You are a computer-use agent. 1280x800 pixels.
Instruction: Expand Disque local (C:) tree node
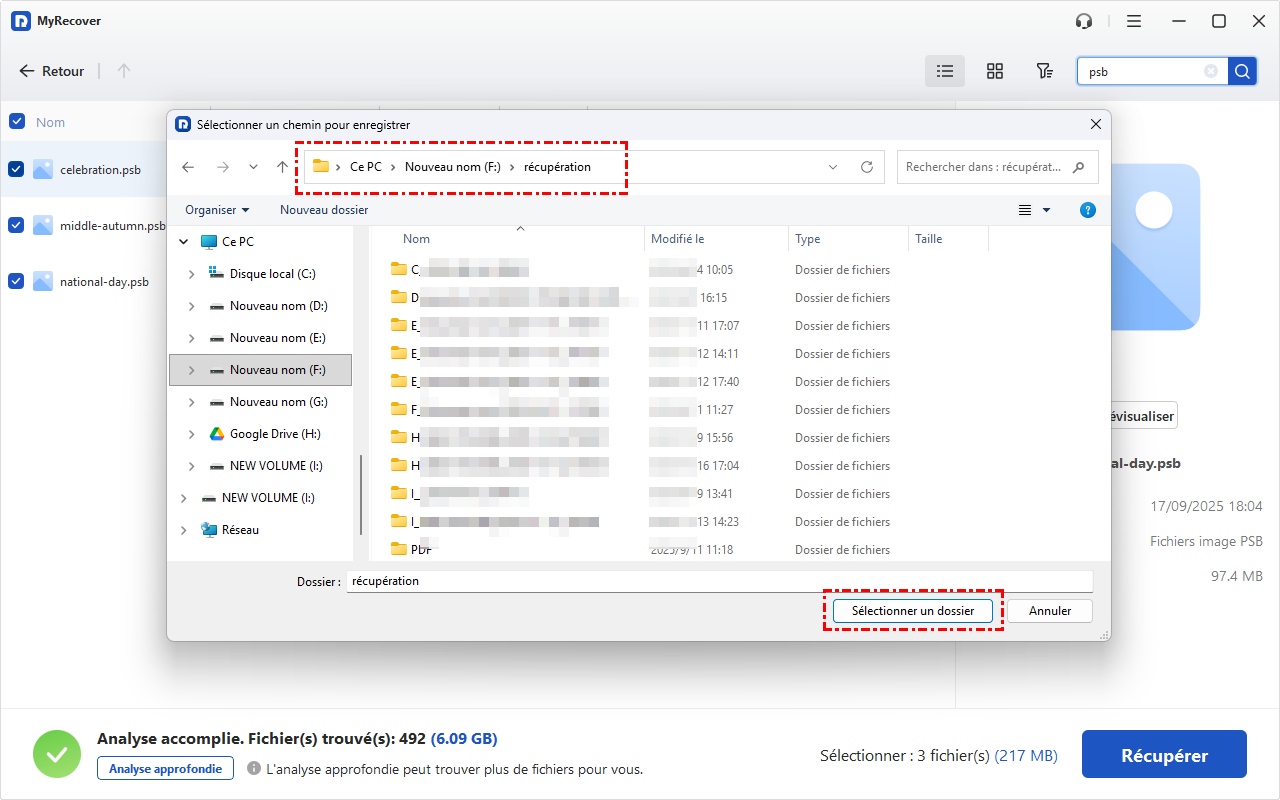[x=191, y=274]
